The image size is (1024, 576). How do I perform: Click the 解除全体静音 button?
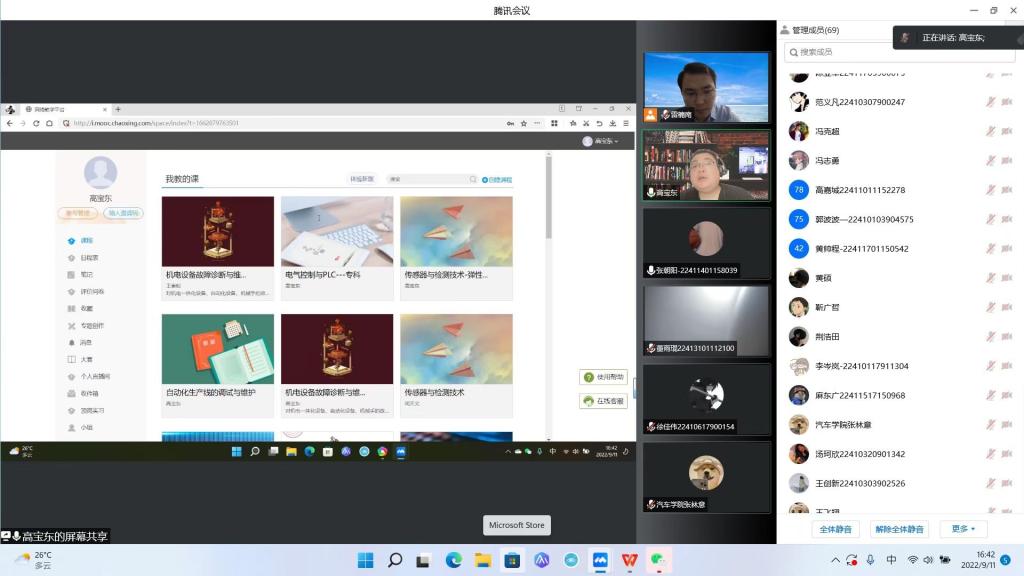pos(899,529)
